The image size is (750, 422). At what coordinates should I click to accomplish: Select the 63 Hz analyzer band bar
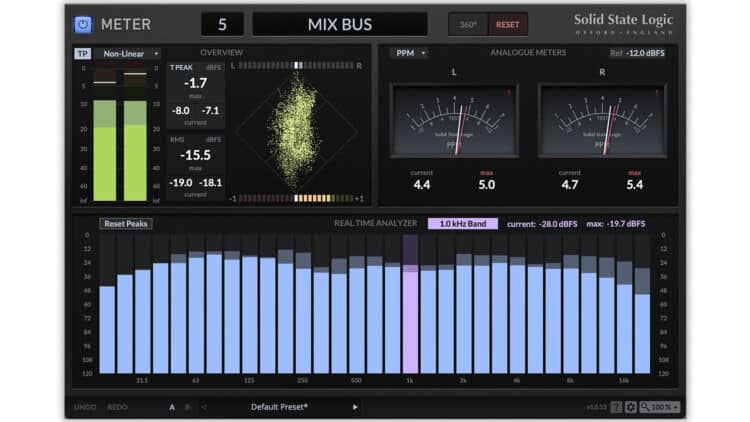196,316
